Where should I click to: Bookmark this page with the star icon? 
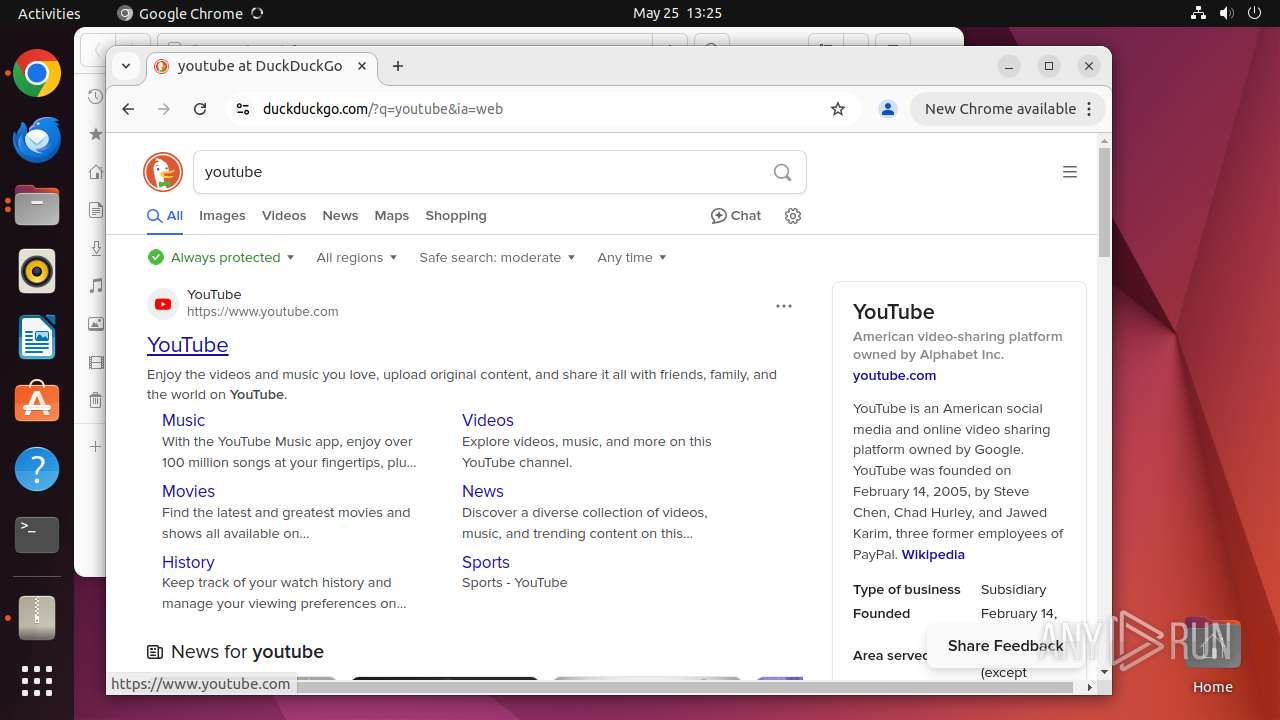click(838, 109)
